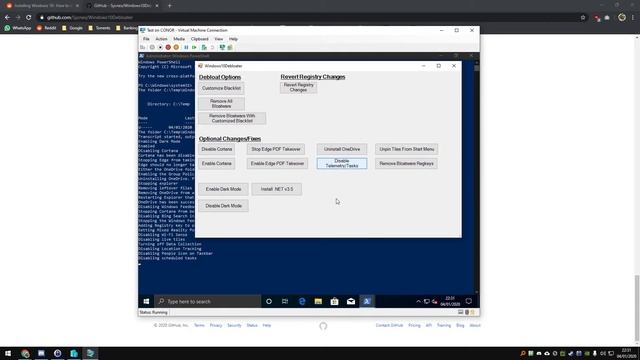640x360 pixels.
Task: Click Remove Bloatware Regkeys button
Action: [x=407, y=164]
